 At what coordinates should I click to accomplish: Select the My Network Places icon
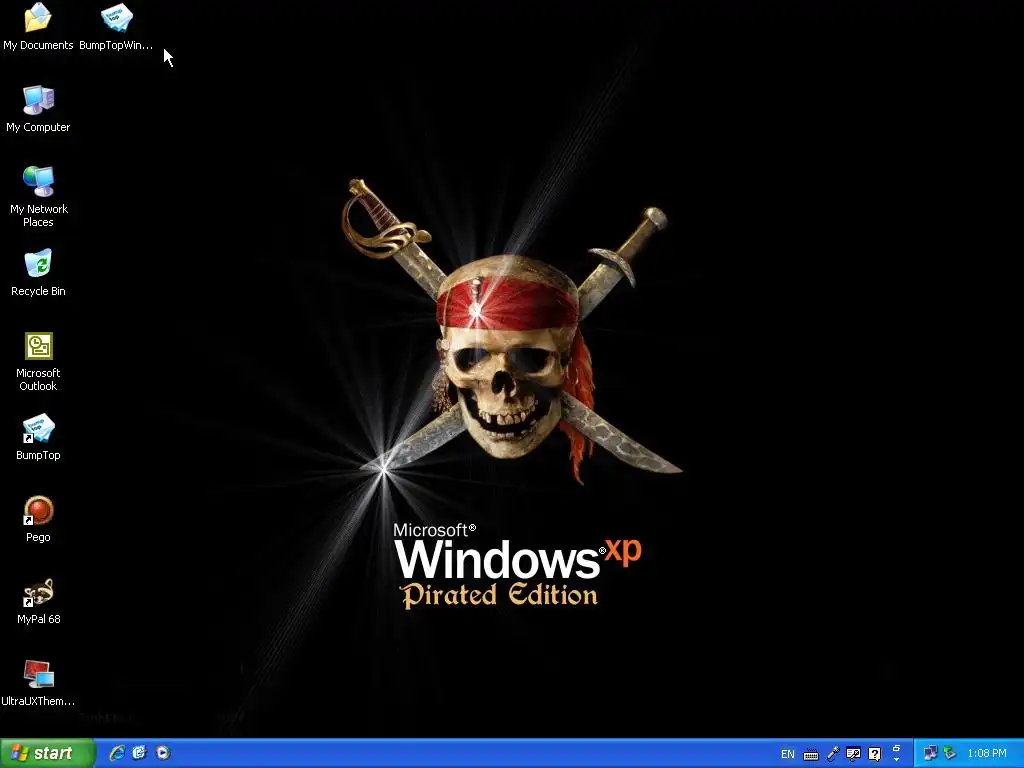tap(38, 197)
